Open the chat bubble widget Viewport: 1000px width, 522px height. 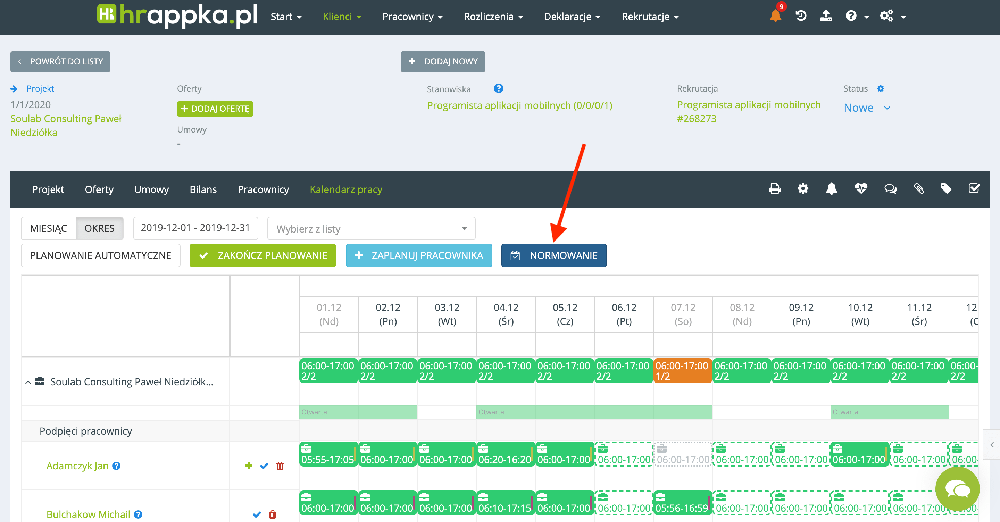957,489
